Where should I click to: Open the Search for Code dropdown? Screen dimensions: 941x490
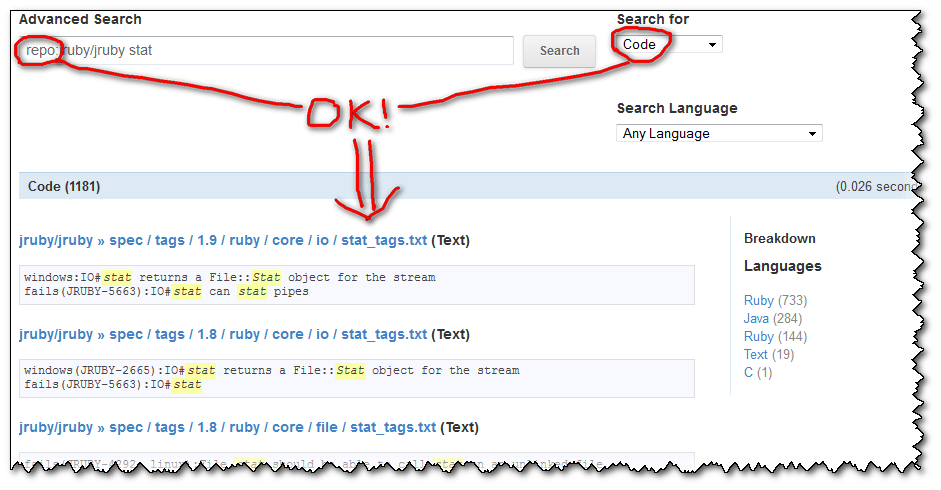(669, 44)
